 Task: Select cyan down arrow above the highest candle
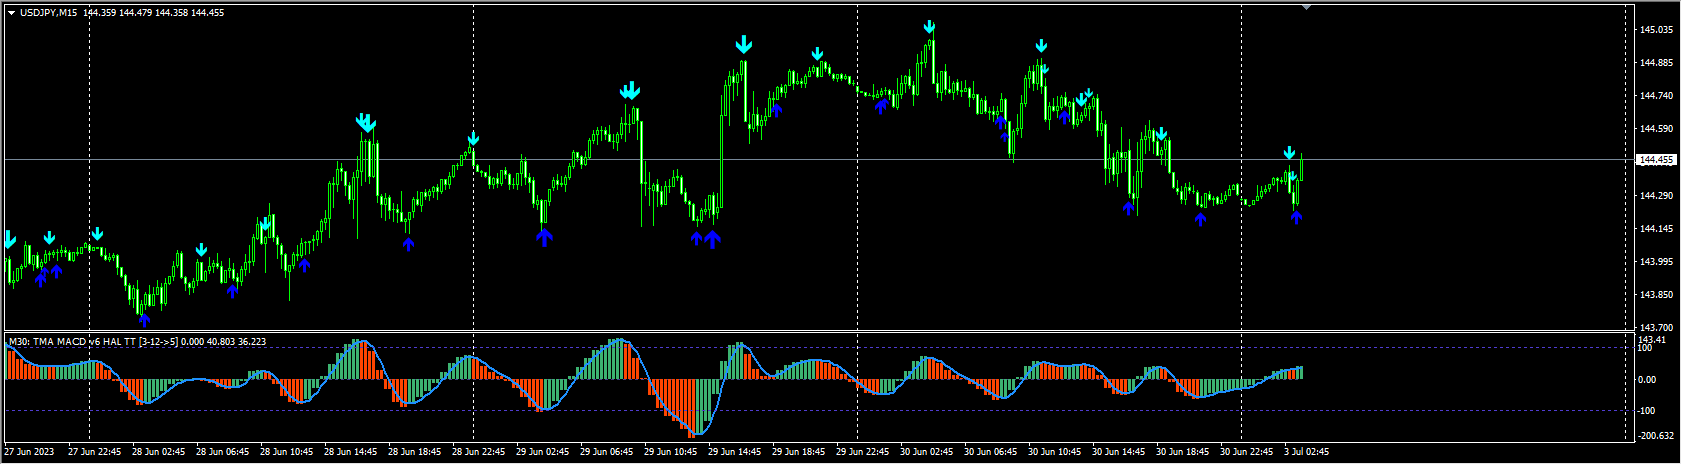point(930,27)
